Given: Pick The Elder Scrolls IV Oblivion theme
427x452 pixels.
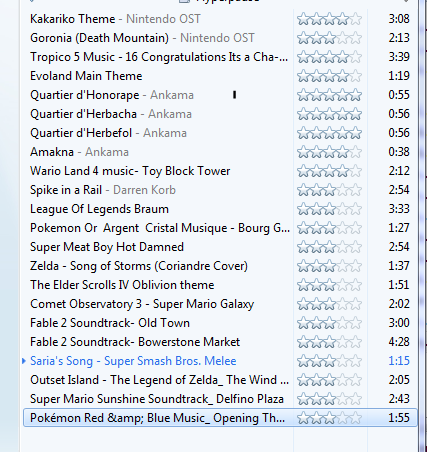Looking at the screenshot, I should [220, 285].
